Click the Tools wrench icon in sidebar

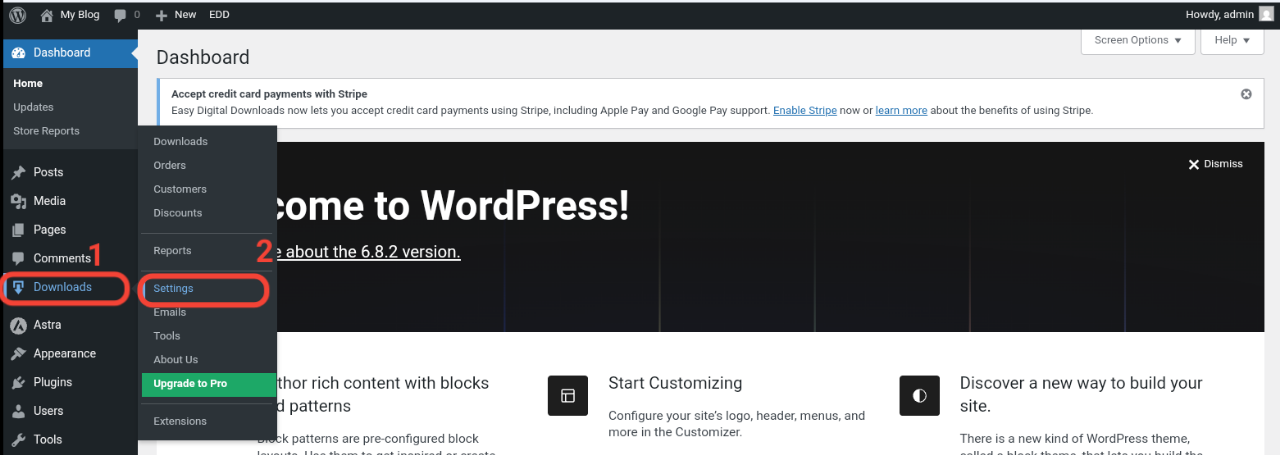pyautogui.click(x=18, y=439)
